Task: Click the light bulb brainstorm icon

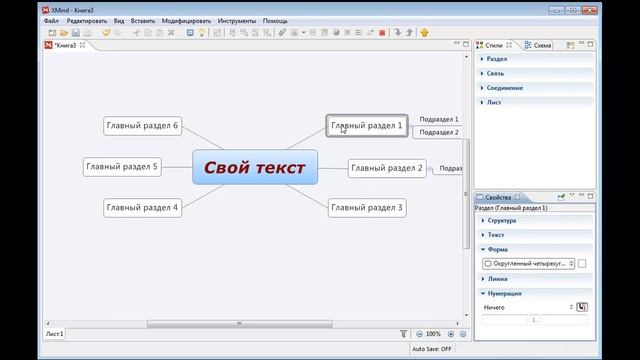Action: [202, 33]
